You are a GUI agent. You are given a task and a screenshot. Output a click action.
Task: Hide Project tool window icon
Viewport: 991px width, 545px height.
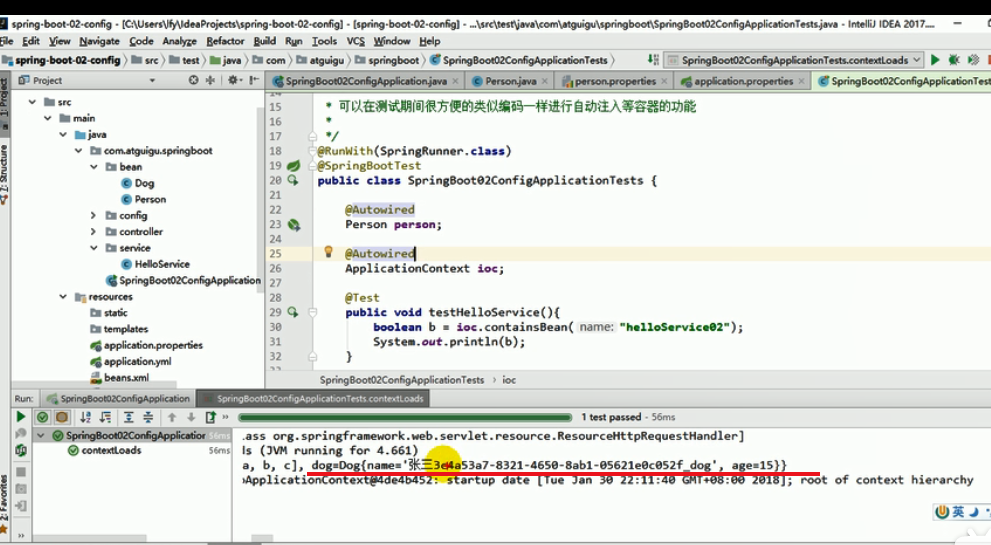point(253,80)
